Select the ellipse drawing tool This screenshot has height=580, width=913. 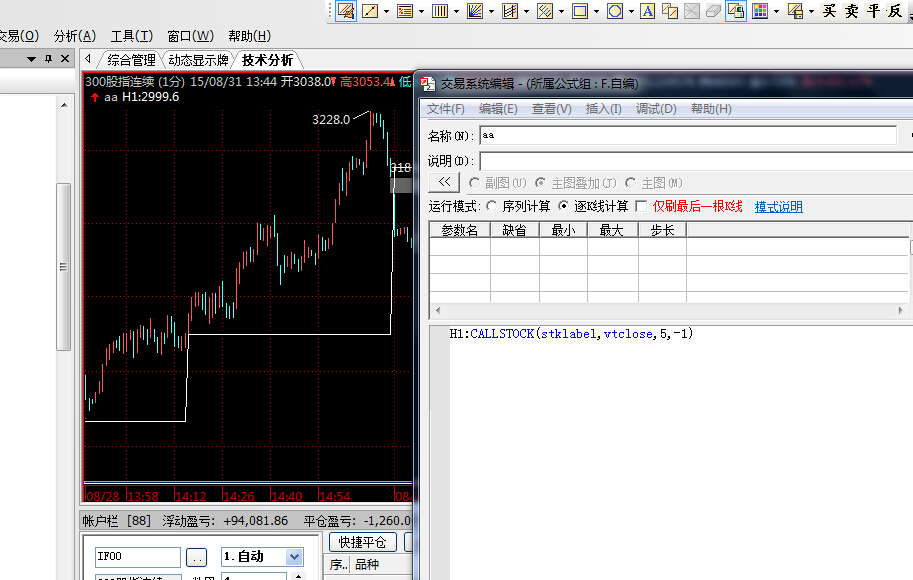615,11
